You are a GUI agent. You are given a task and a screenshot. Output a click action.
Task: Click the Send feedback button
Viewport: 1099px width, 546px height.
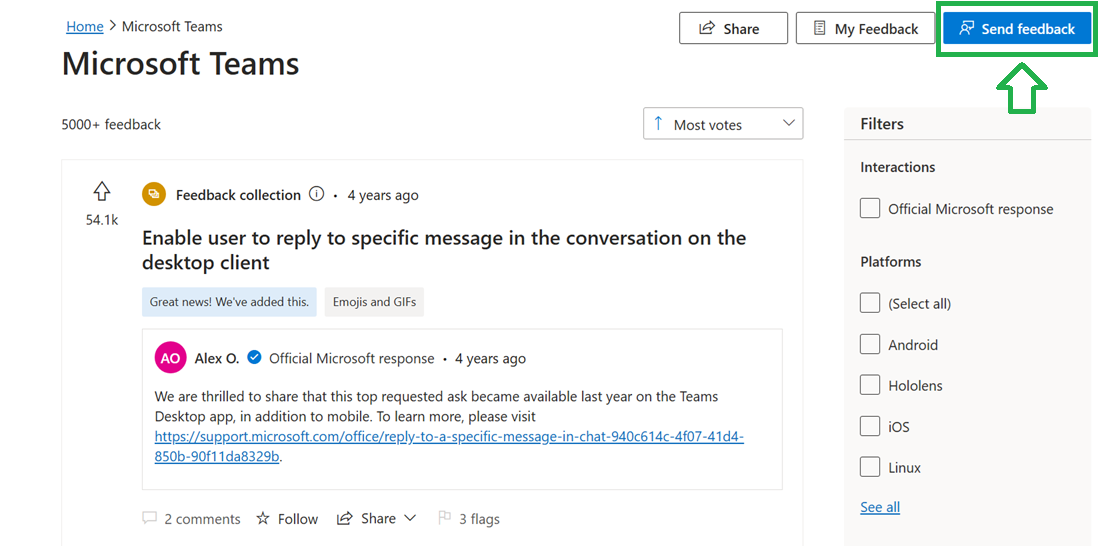tap(1016, 29)
